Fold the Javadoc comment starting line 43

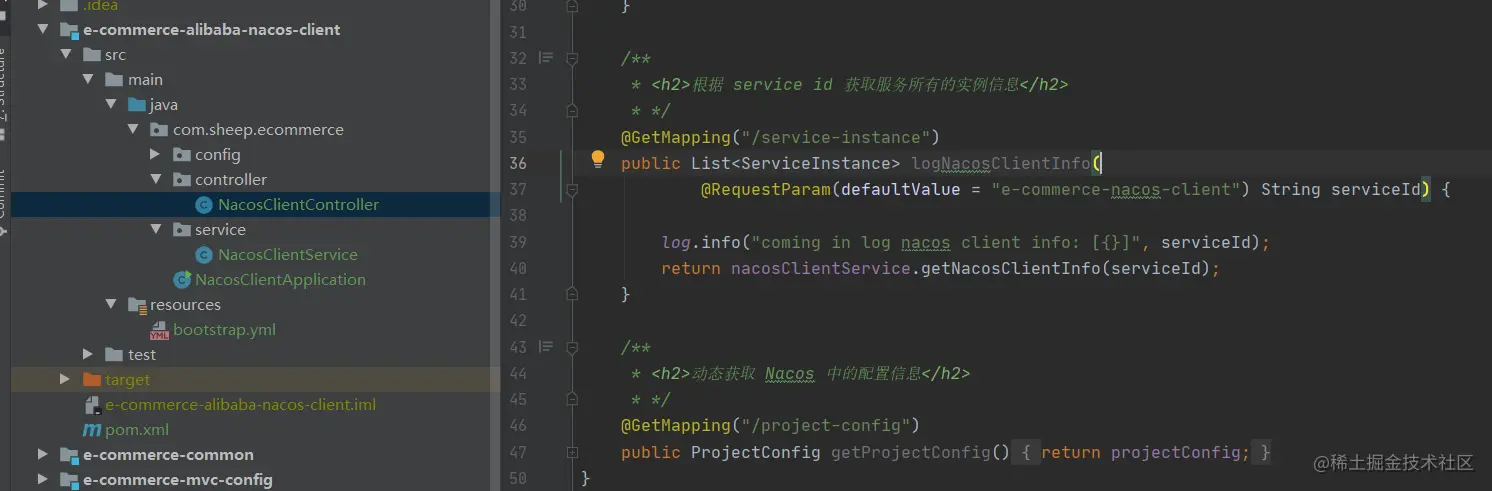[572, 347]
